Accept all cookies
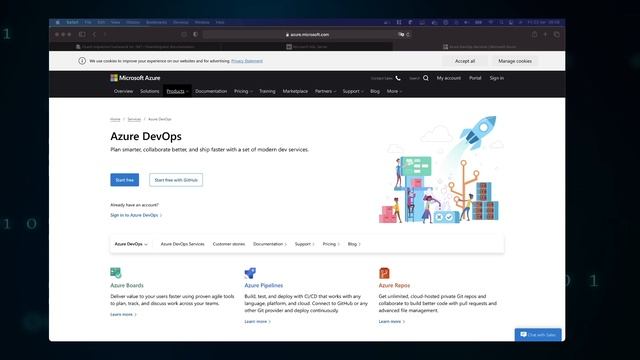 [465, 61]
